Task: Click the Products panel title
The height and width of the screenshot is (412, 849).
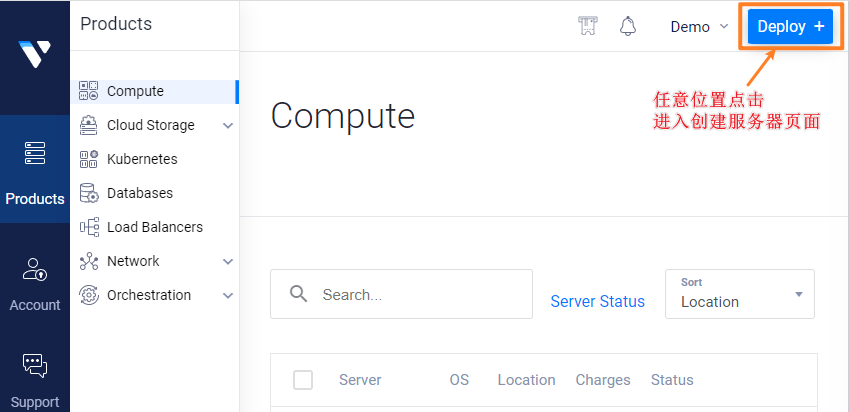Action: click(116, 24)
